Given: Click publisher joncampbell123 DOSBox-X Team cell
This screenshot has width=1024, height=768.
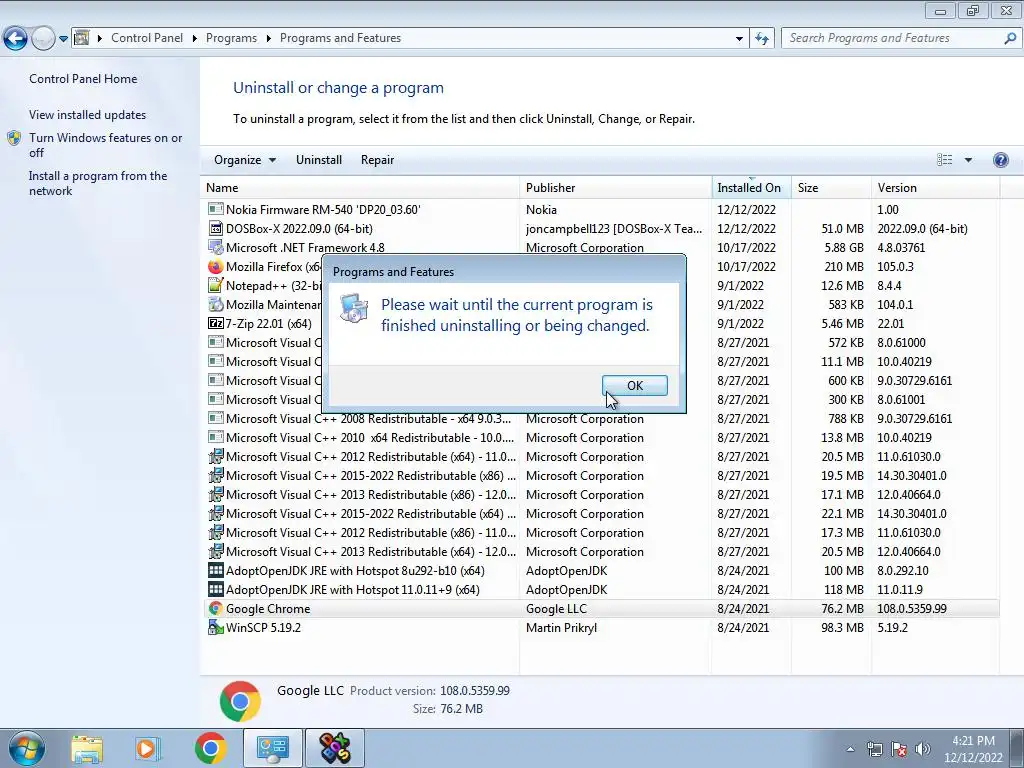Looking at the screenshot, I should [x=614, y=229].
